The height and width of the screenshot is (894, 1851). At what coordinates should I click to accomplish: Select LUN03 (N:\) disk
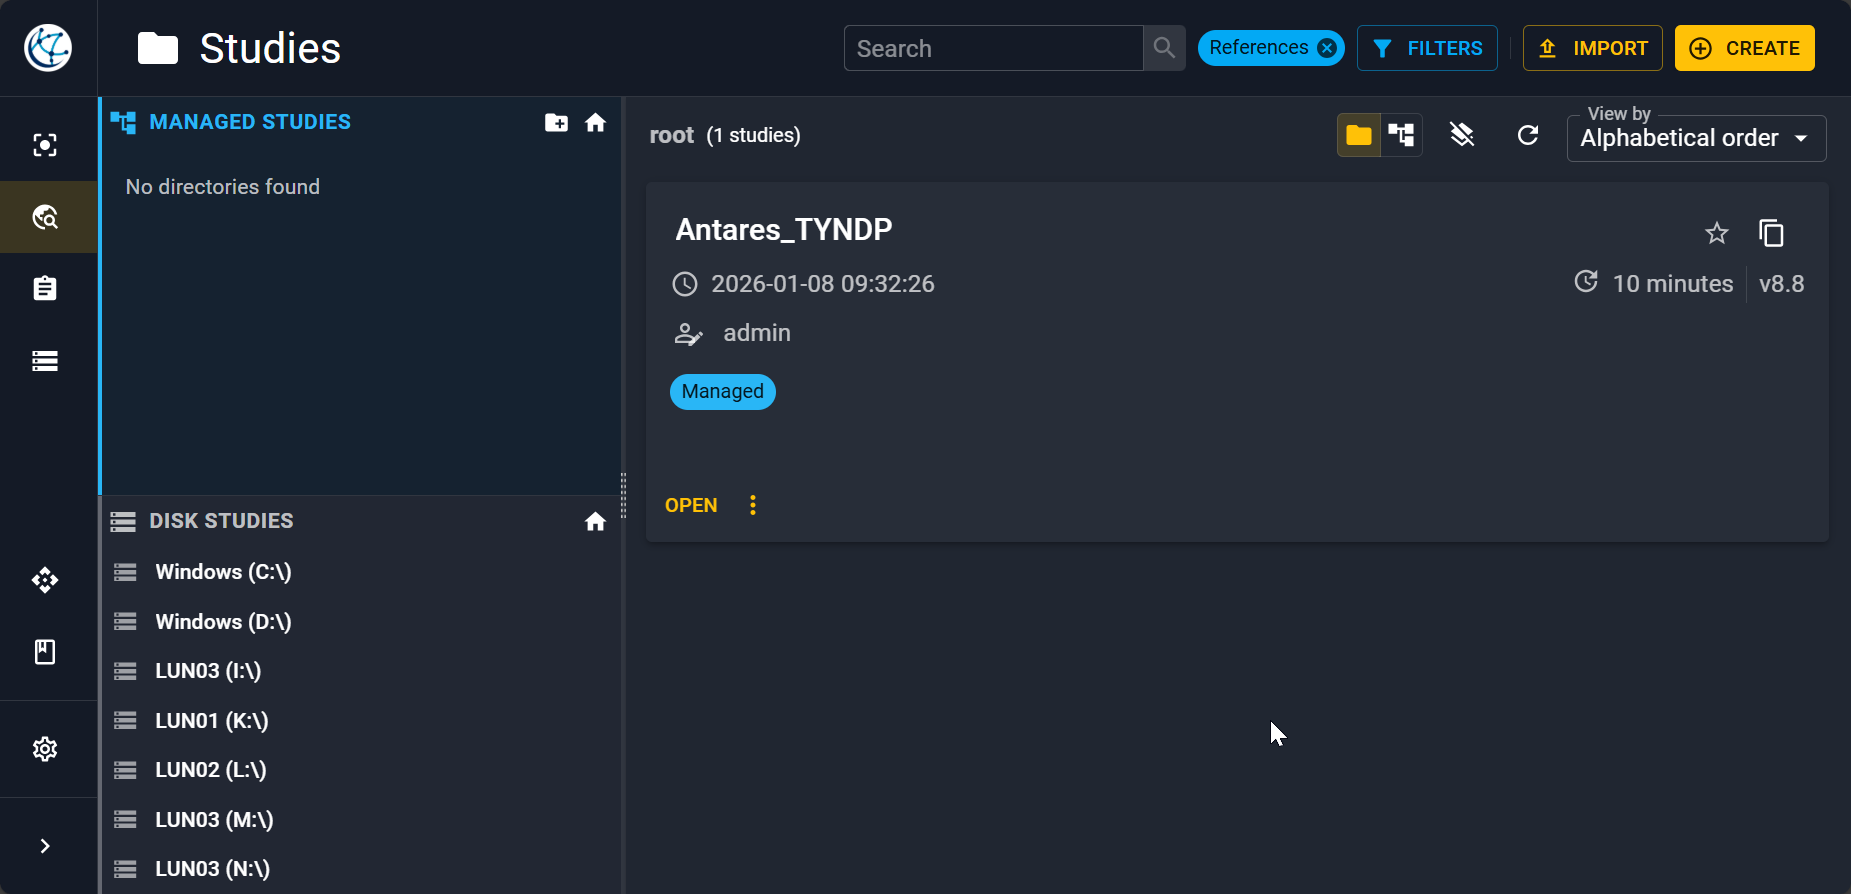[x=360, y=869]
